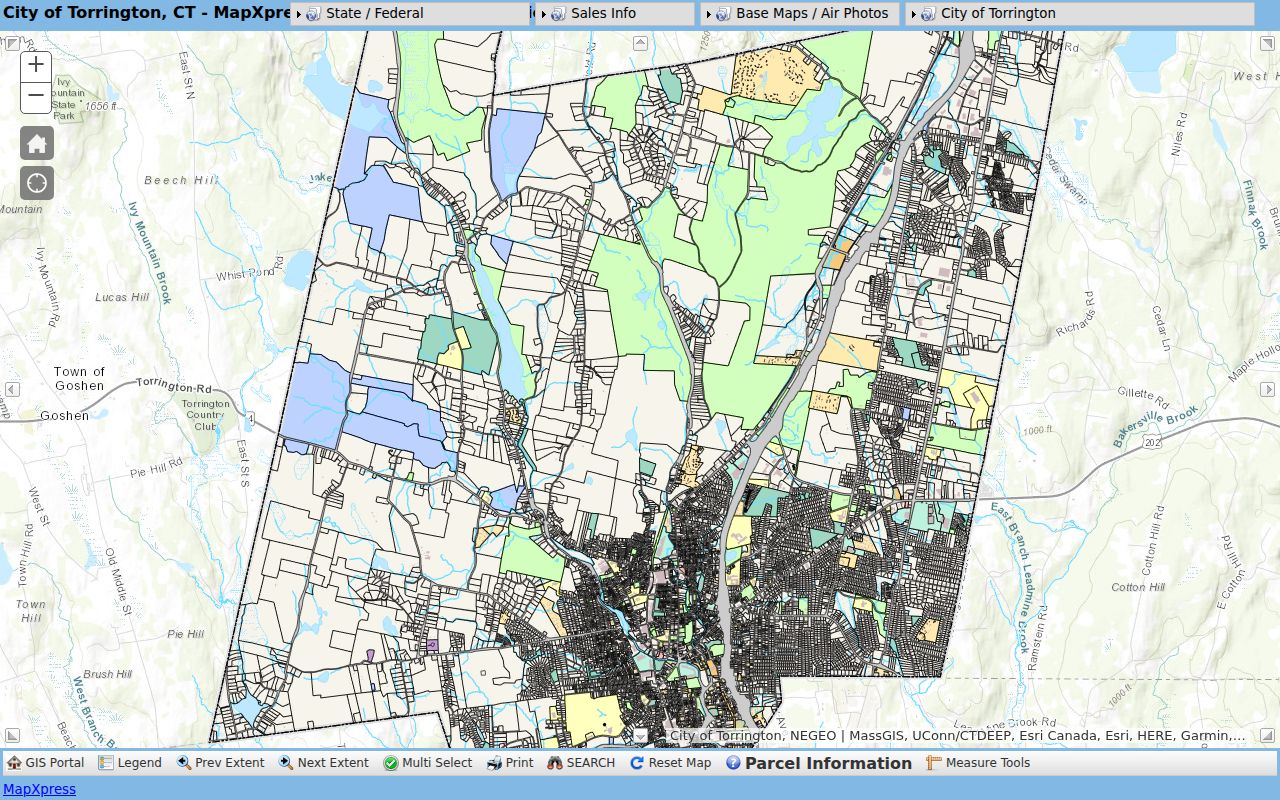Go back to Prev Extent
The height and width of the screenshot is (800, 1280).
click(220, 763)
